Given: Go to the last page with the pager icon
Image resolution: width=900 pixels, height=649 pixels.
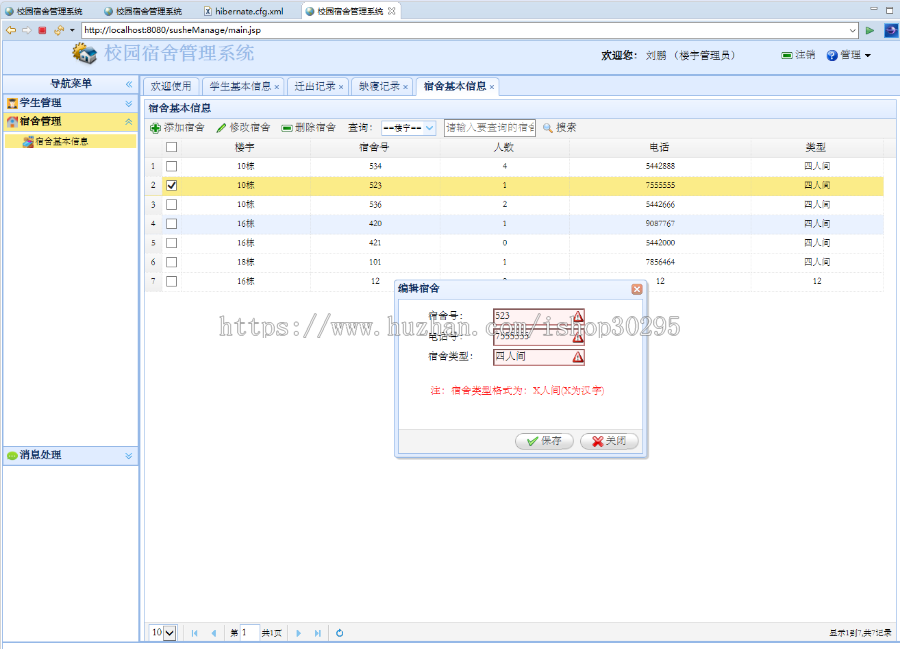Looking at the screenshot, I should point(317,633).
